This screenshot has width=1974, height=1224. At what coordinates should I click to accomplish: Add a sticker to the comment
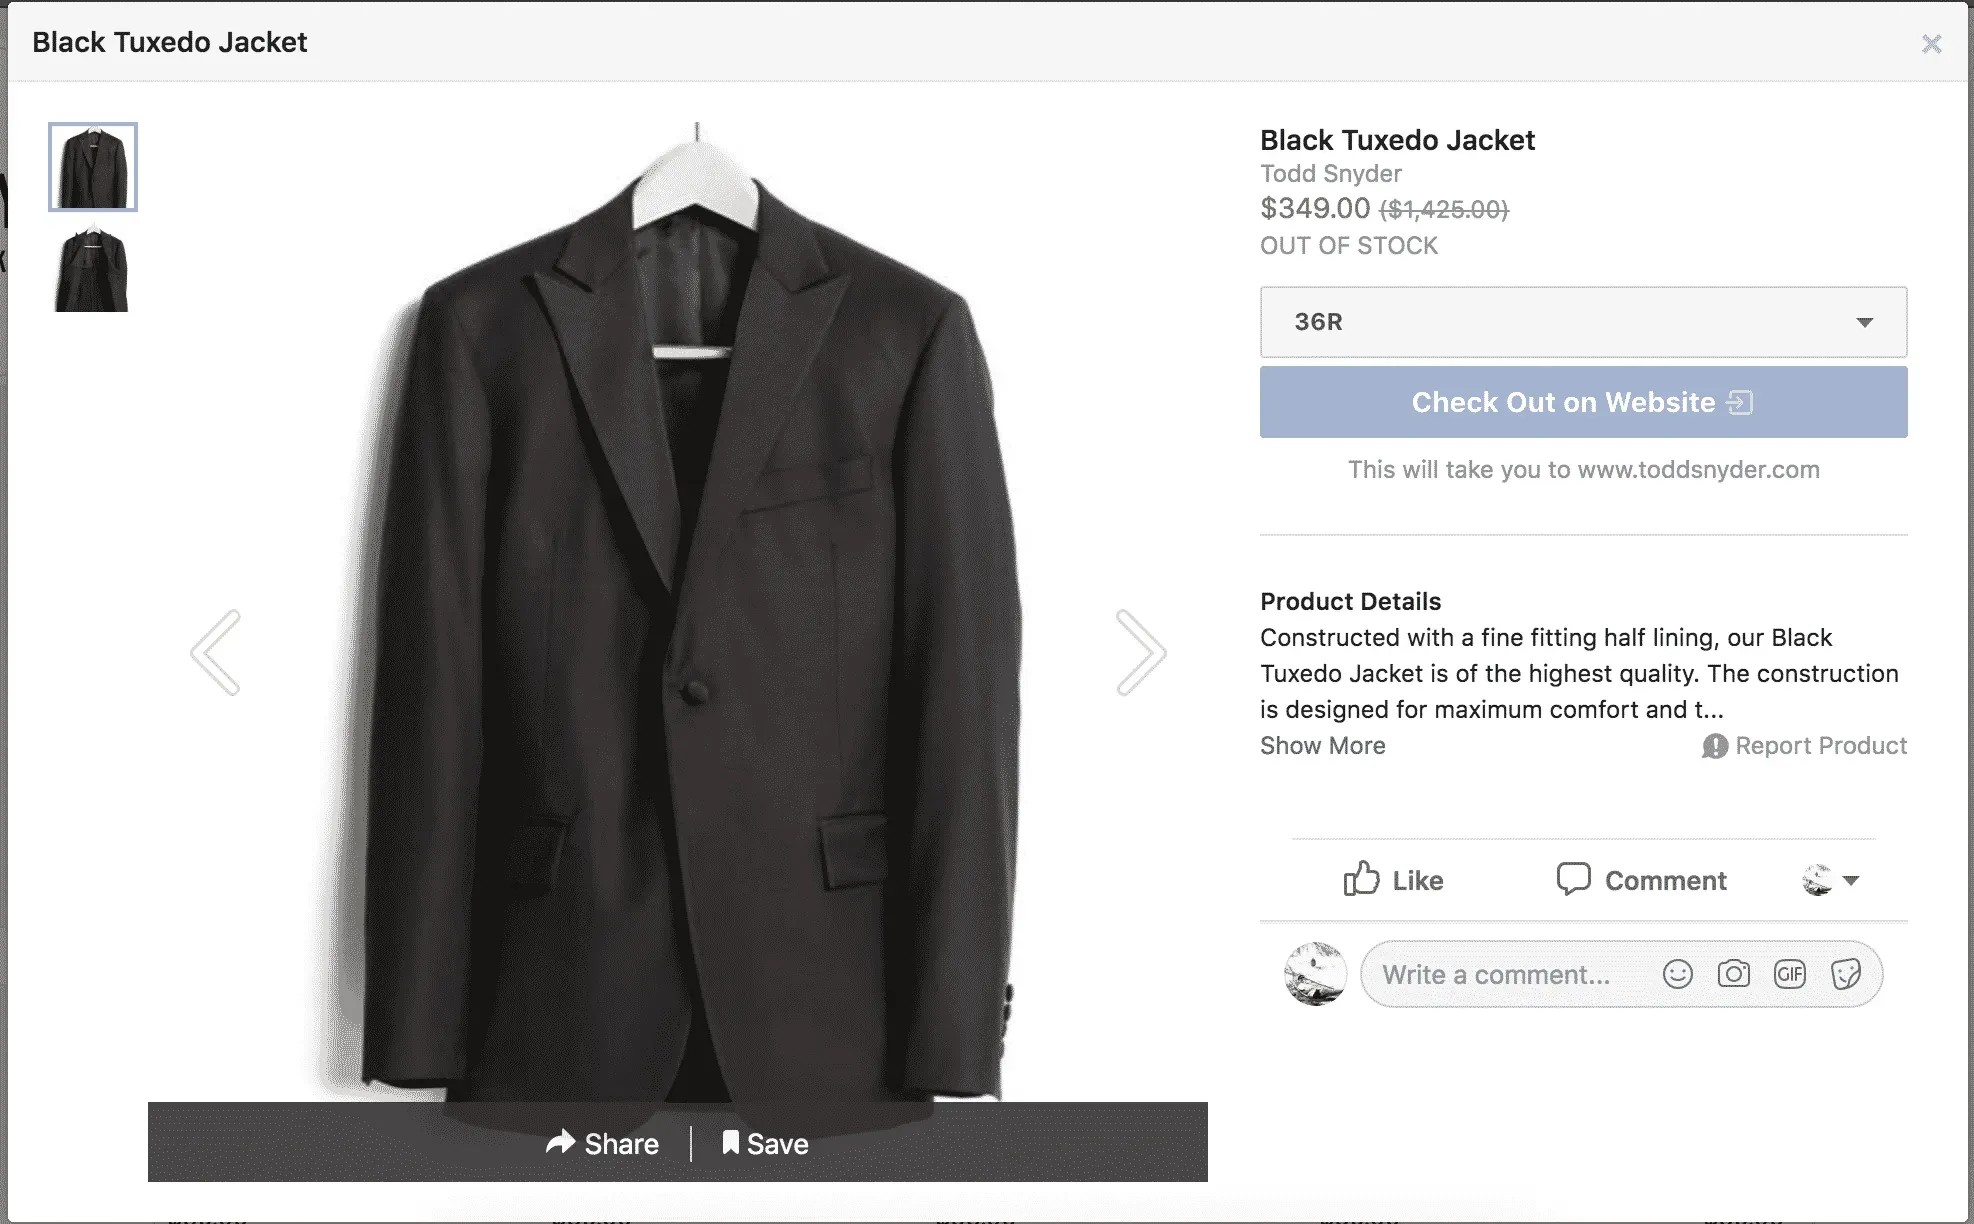pos(1846,974)
